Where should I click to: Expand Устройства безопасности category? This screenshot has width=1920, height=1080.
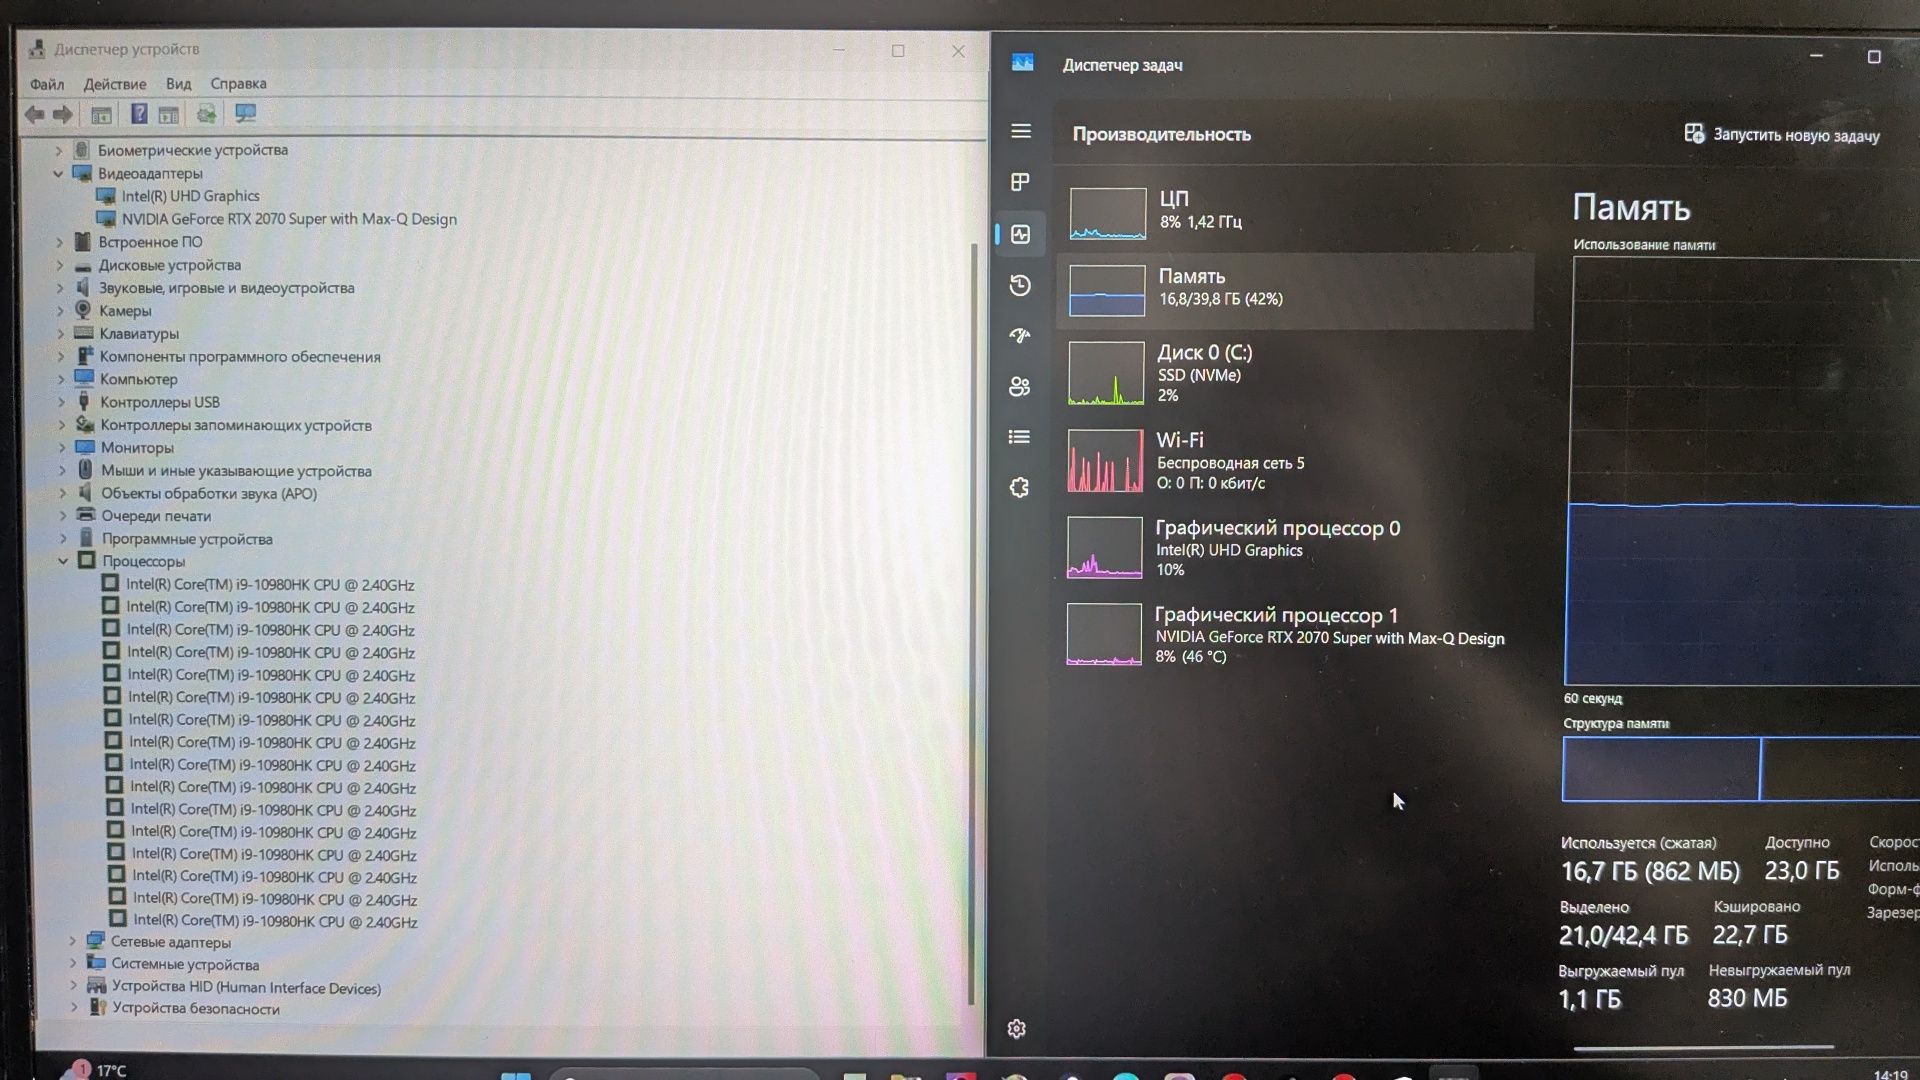point(73,1007)
